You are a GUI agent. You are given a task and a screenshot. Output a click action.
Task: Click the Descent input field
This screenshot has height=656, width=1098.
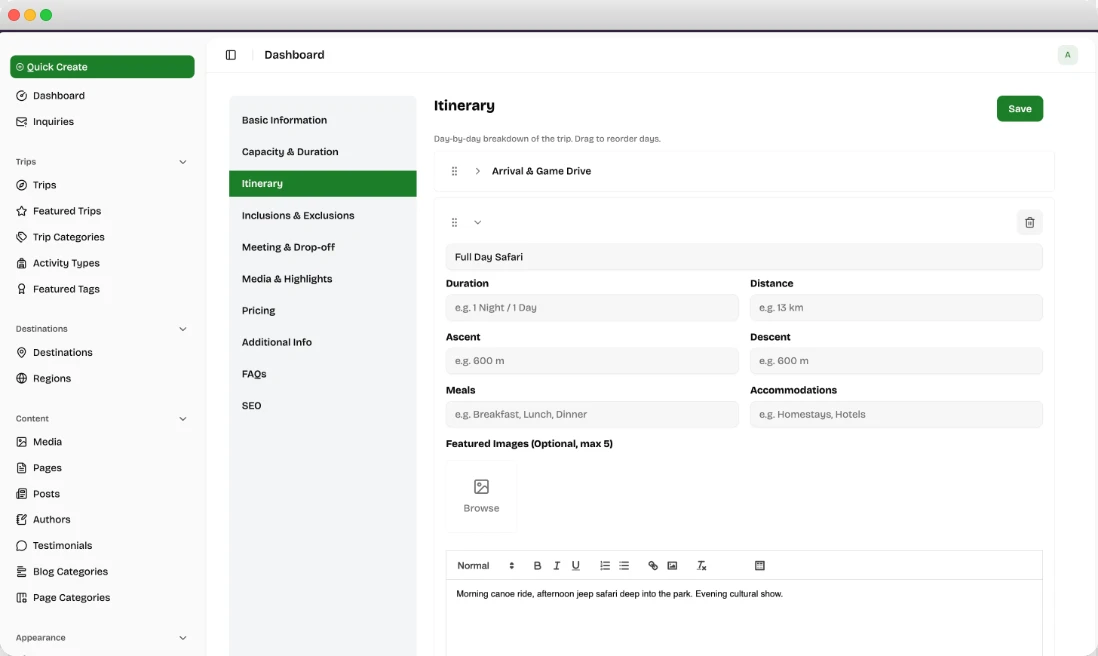point(896,361)
